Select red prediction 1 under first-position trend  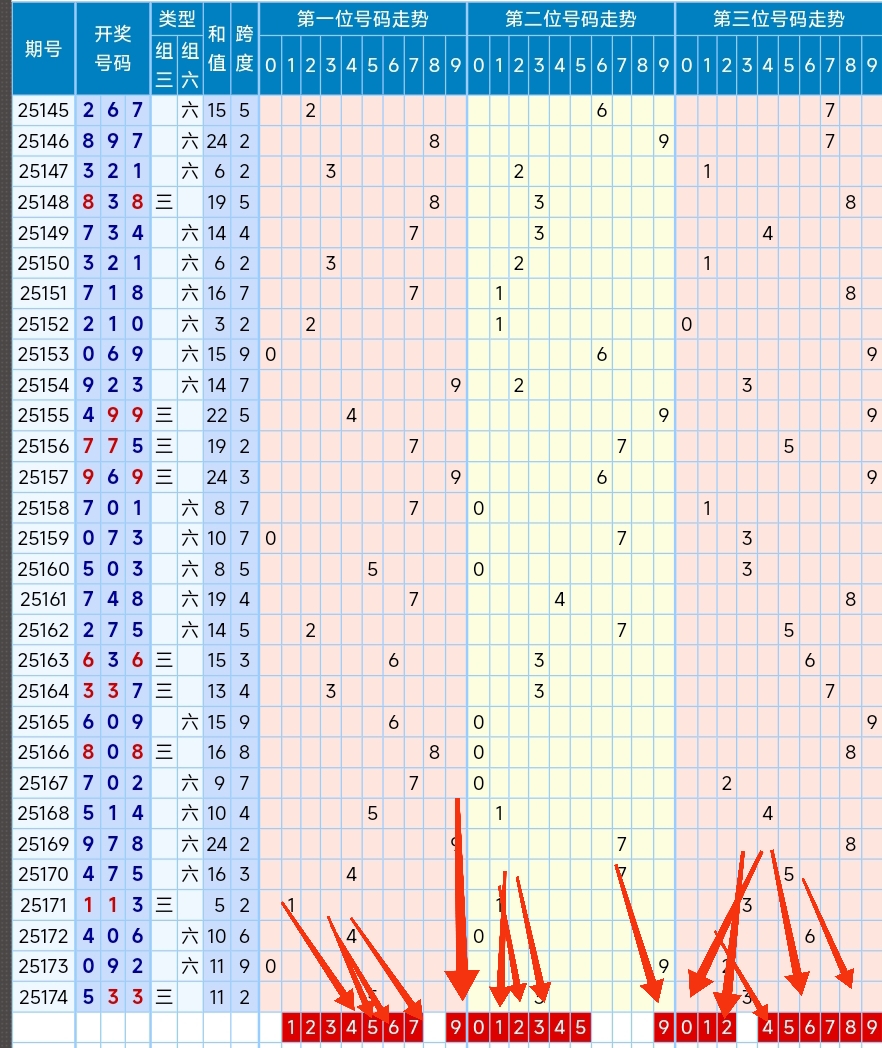coord(291,1027)
